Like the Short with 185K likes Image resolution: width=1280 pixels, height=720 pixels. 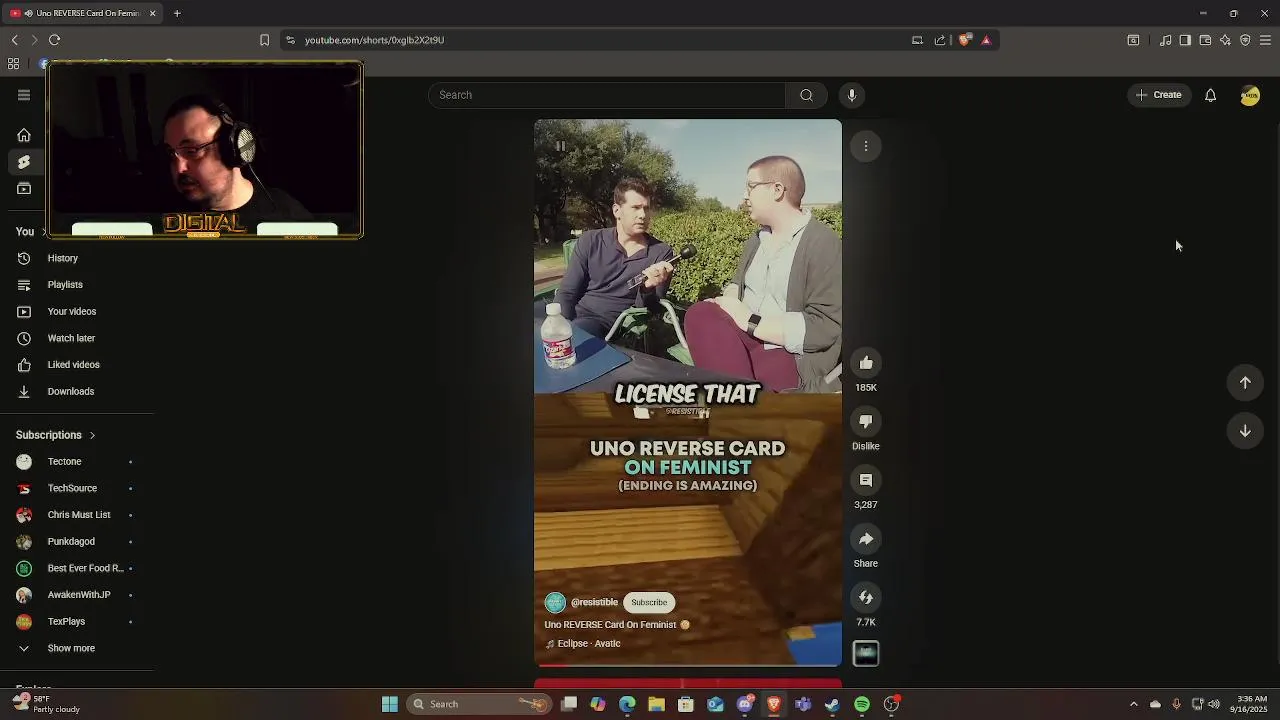click(x=866, y=363)
